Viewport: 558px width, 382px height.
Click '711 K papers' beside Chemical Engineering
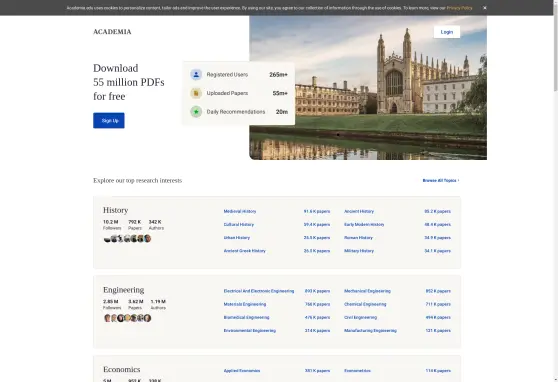tap(438, 304)
